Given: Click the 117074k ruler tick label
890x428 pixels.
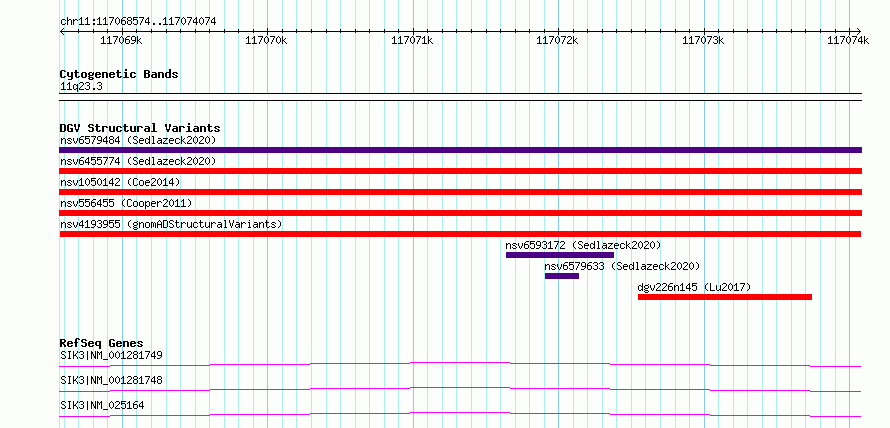Looking at the screenshot, I should (x=848, y=40).
